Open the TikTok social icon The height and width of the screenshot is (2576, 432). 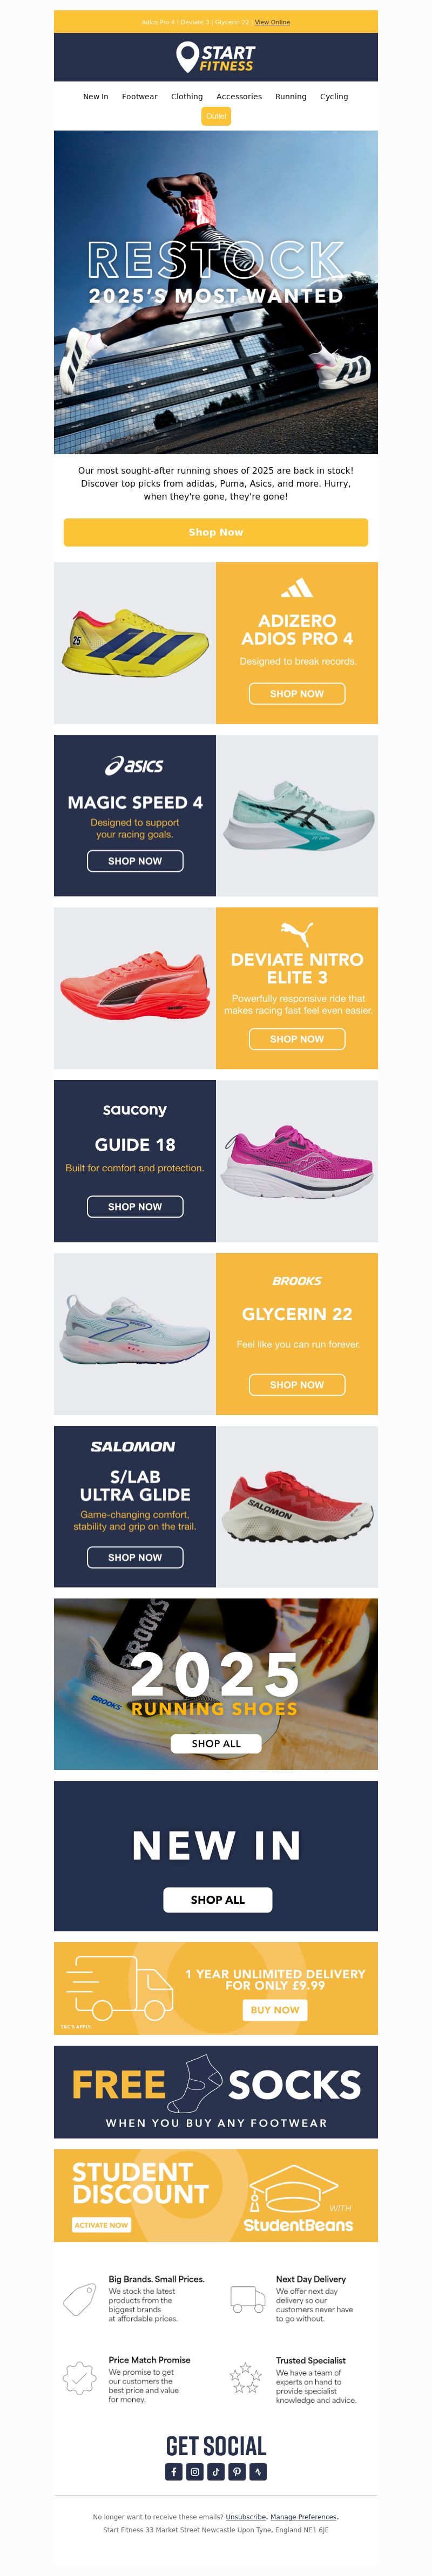click(216, 2471)
